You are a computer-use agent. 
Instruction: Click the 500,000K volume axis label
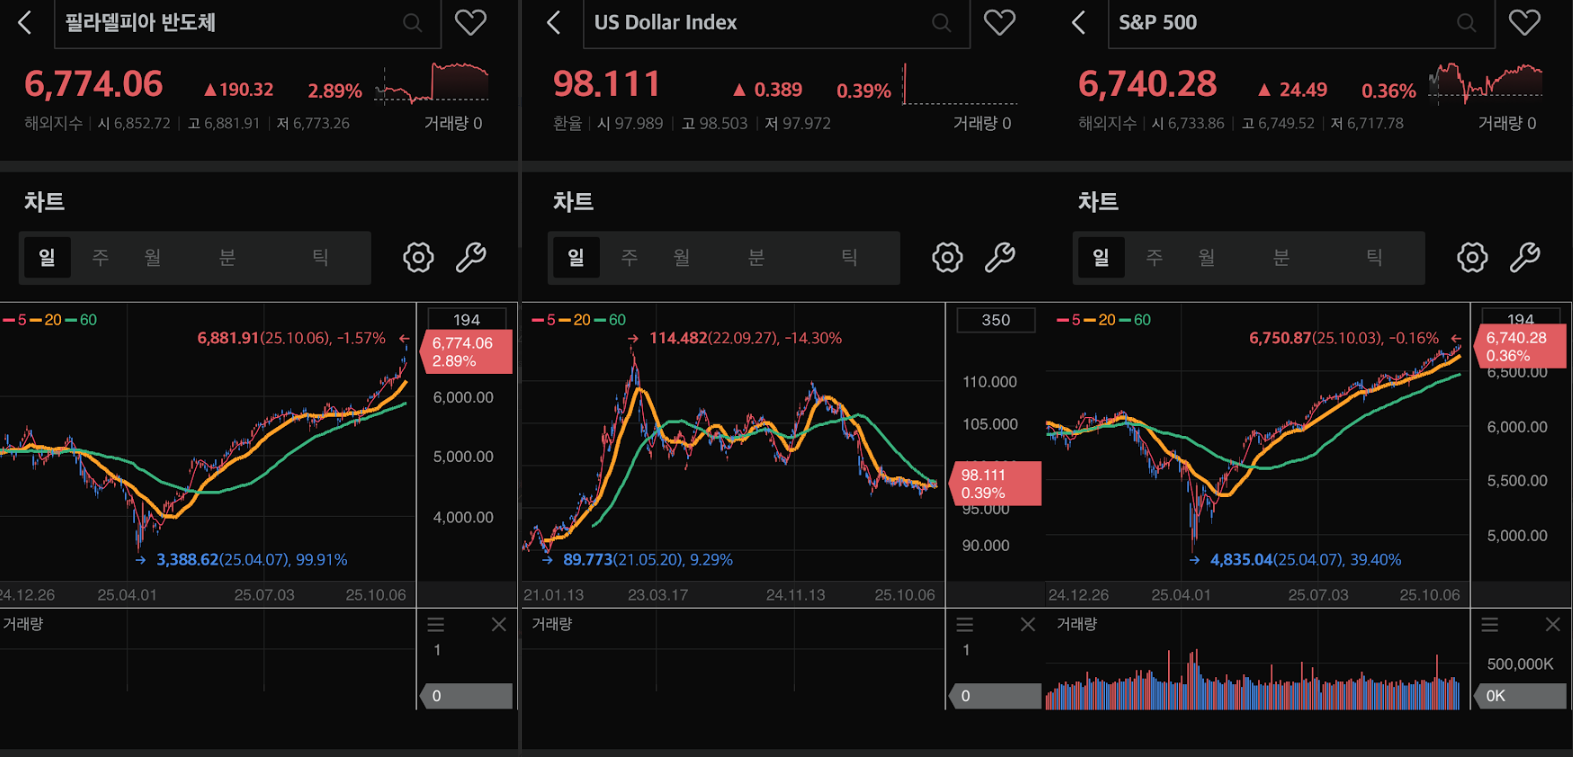1520,664
